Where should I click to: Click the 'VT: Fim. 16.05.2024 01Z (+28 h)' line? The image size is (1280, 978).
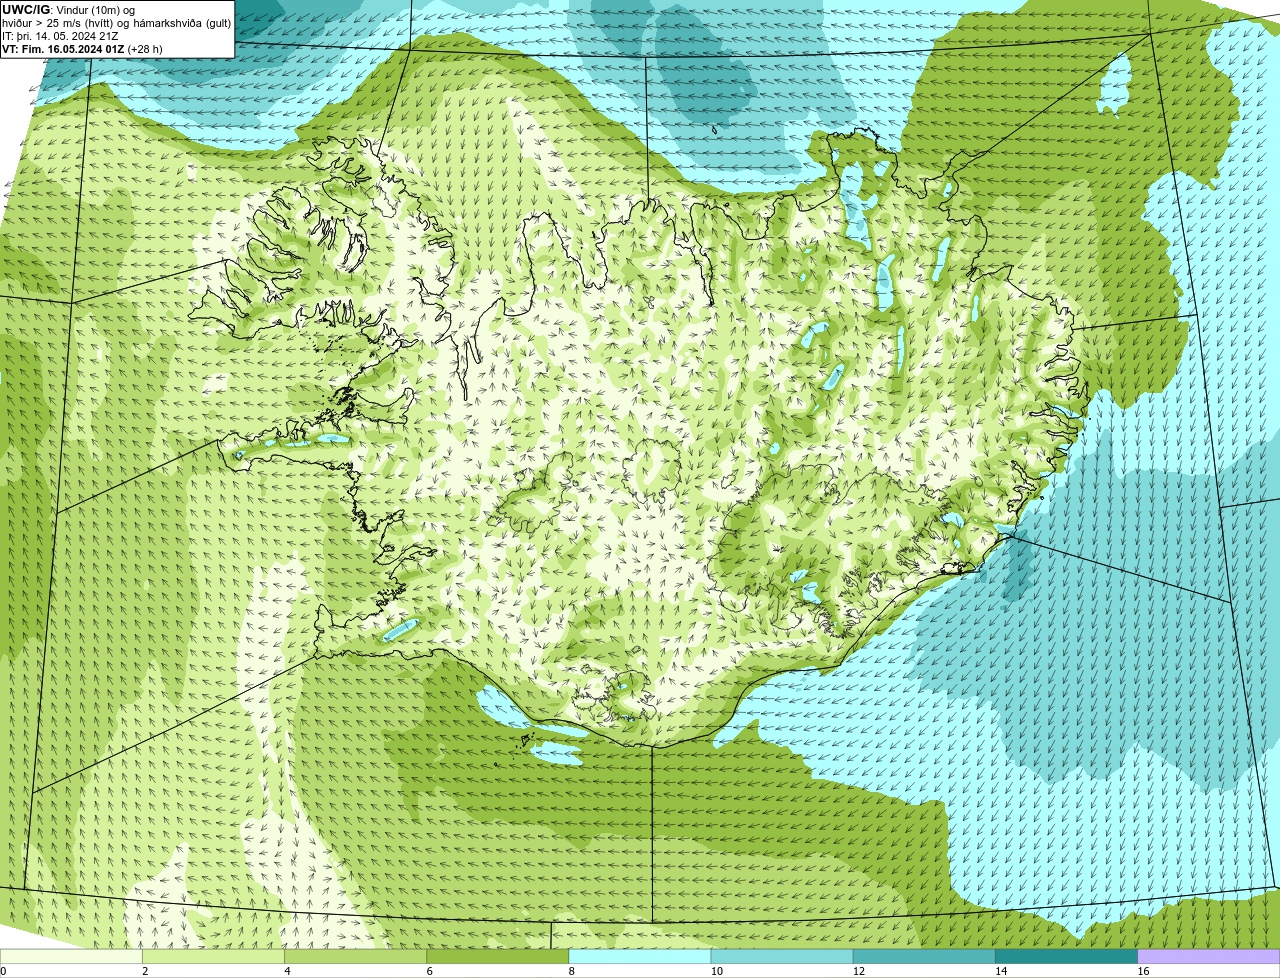[x=82, y=49]
